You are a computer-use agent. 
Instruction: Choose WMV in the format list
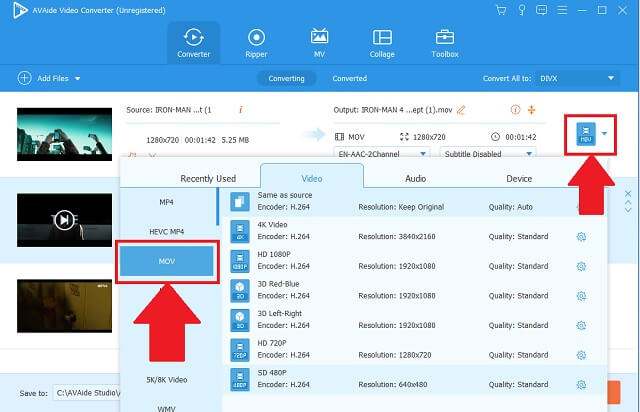pos(167,408)
